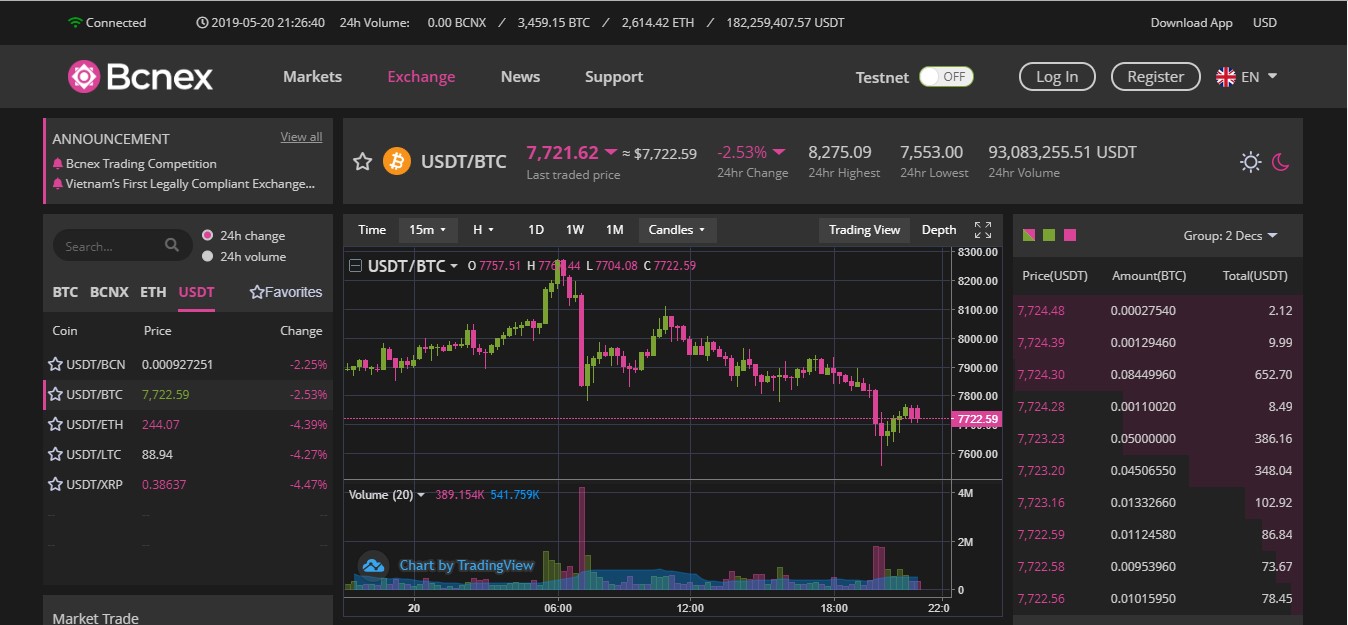The width and height of the screenshot is (1348, 625).
Task: Open View all announcements link
Action: point(301,136)
